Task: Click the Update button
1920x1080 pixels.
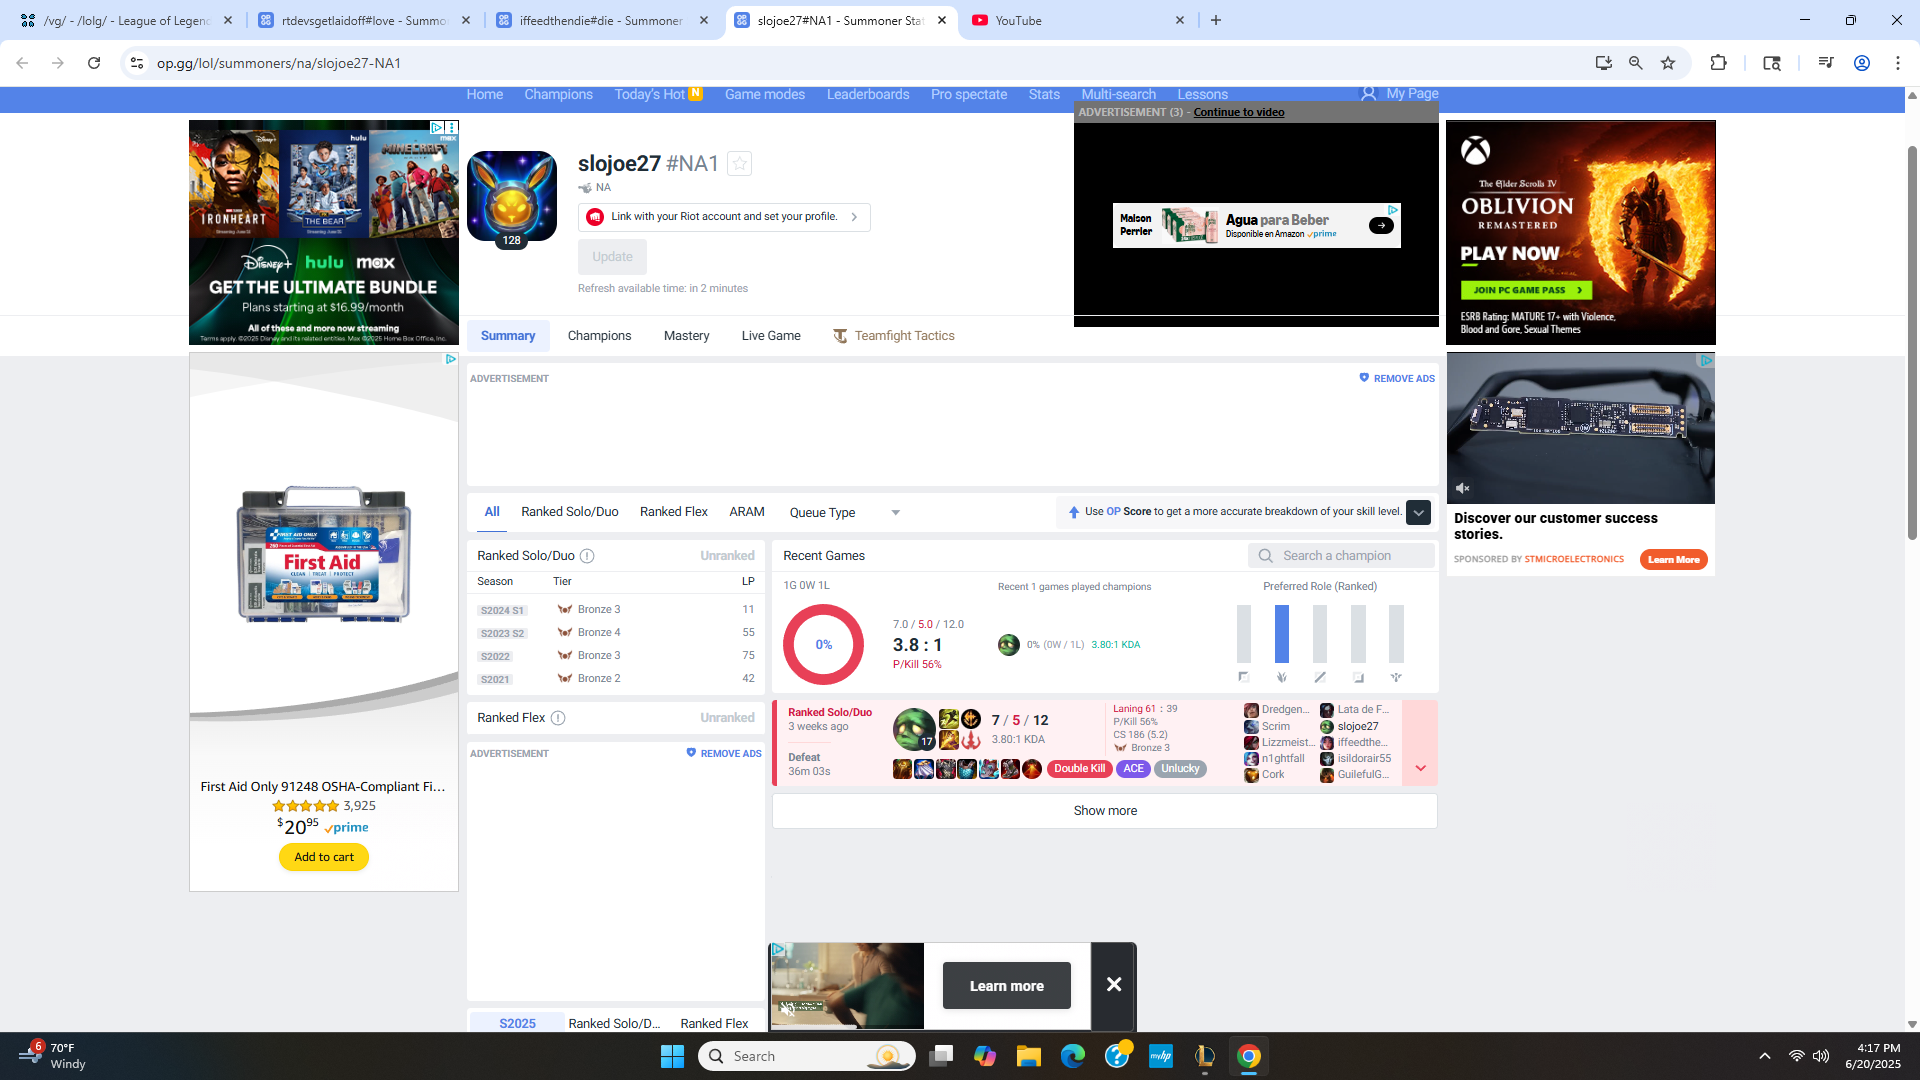Action: coord(612,257)
